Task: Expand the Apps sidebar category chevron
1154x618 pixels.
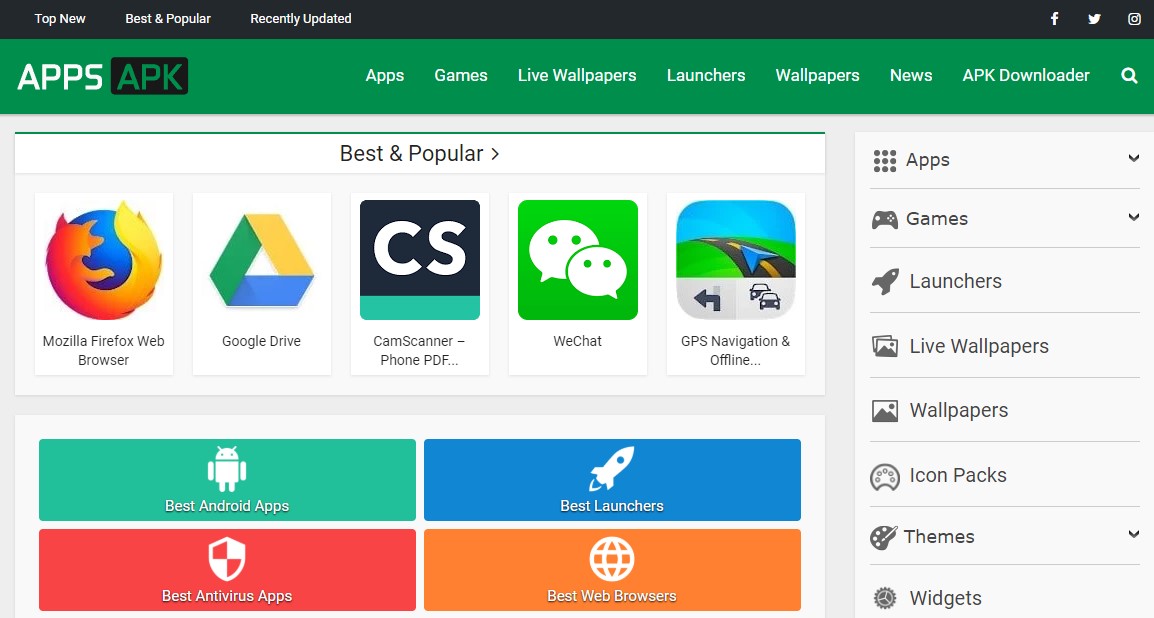Action: point(1133,159)
